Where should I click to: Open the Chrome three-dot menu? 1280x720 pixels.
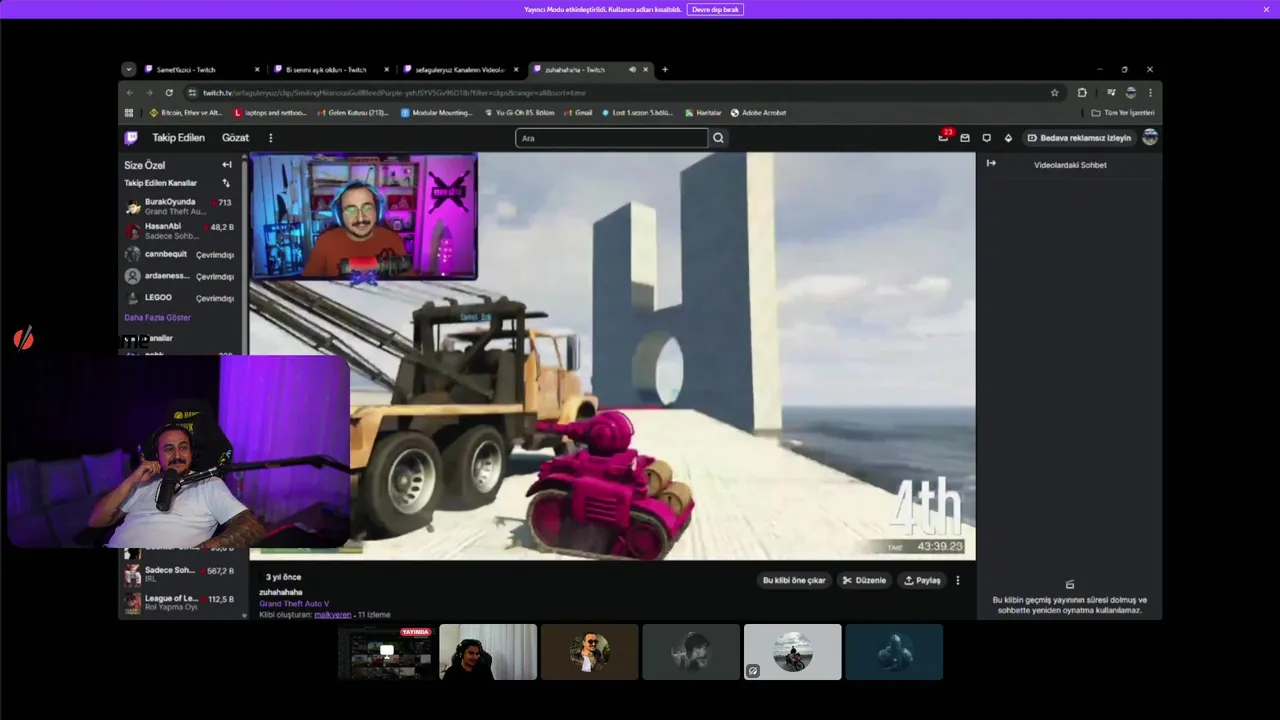[1150, 93]
